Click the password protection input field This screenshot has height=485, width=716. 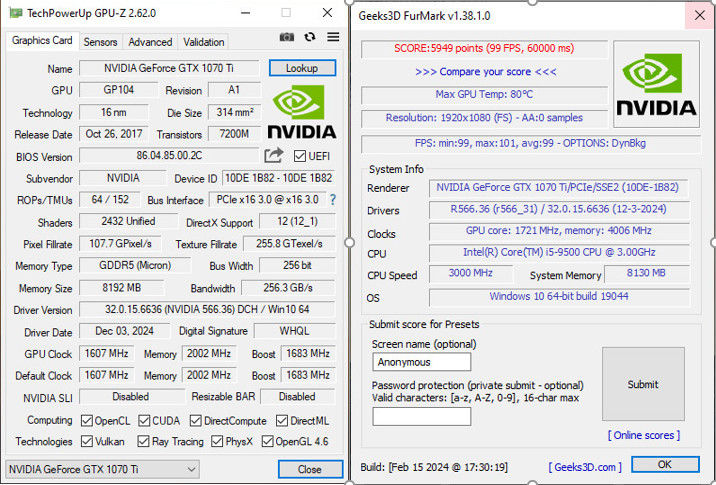[421, 416]
